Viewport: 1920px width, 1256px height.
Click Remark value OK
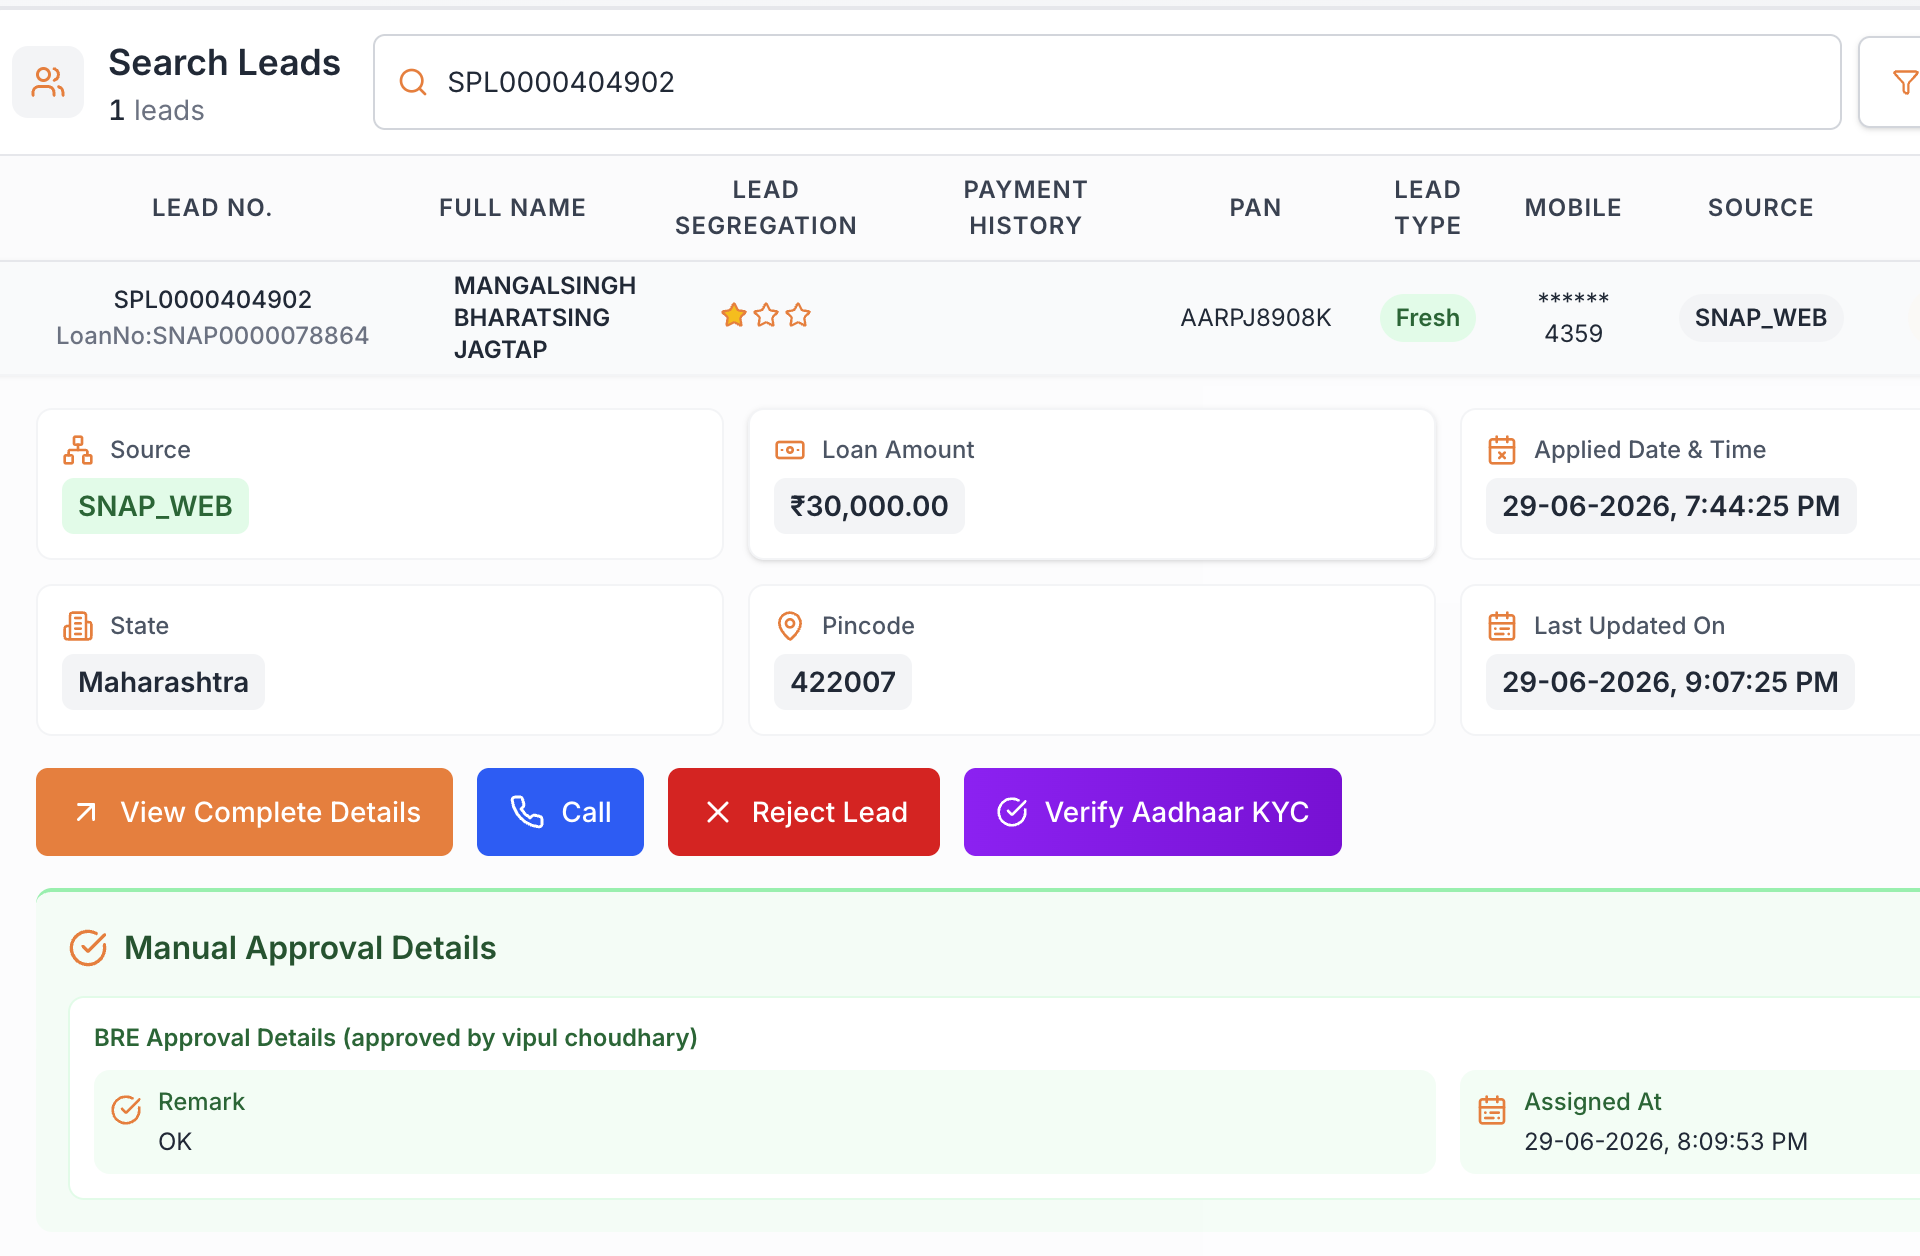175,1141
